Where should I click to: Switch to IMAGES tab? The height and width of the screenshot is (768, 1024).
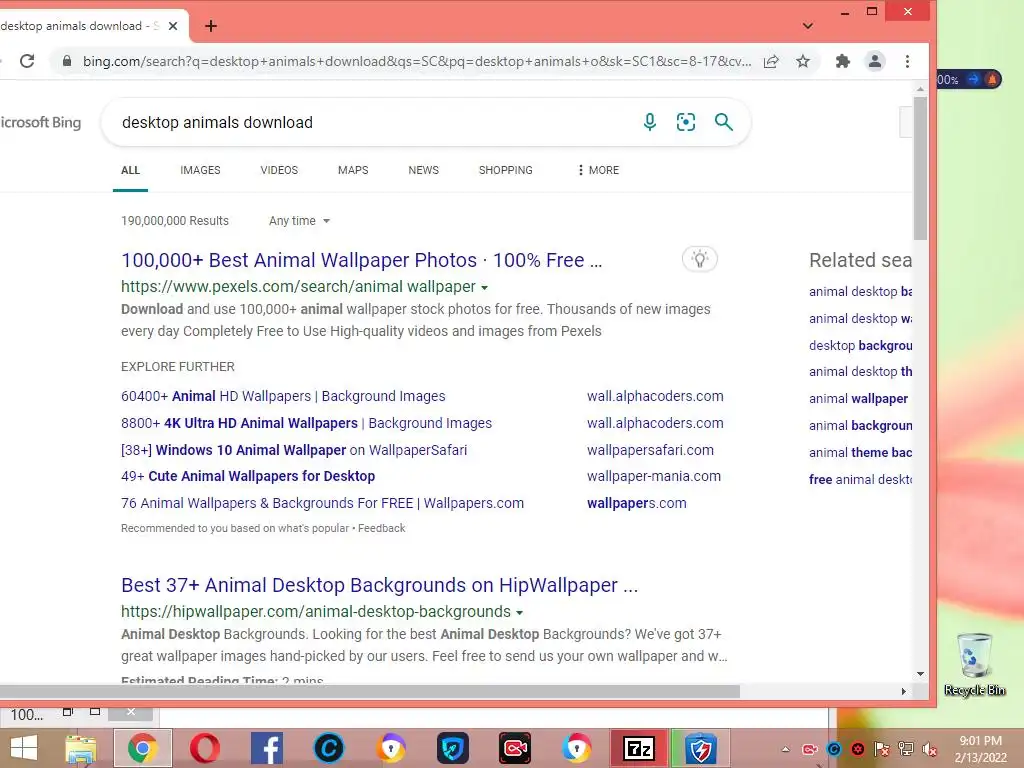(x=200, y=170)
